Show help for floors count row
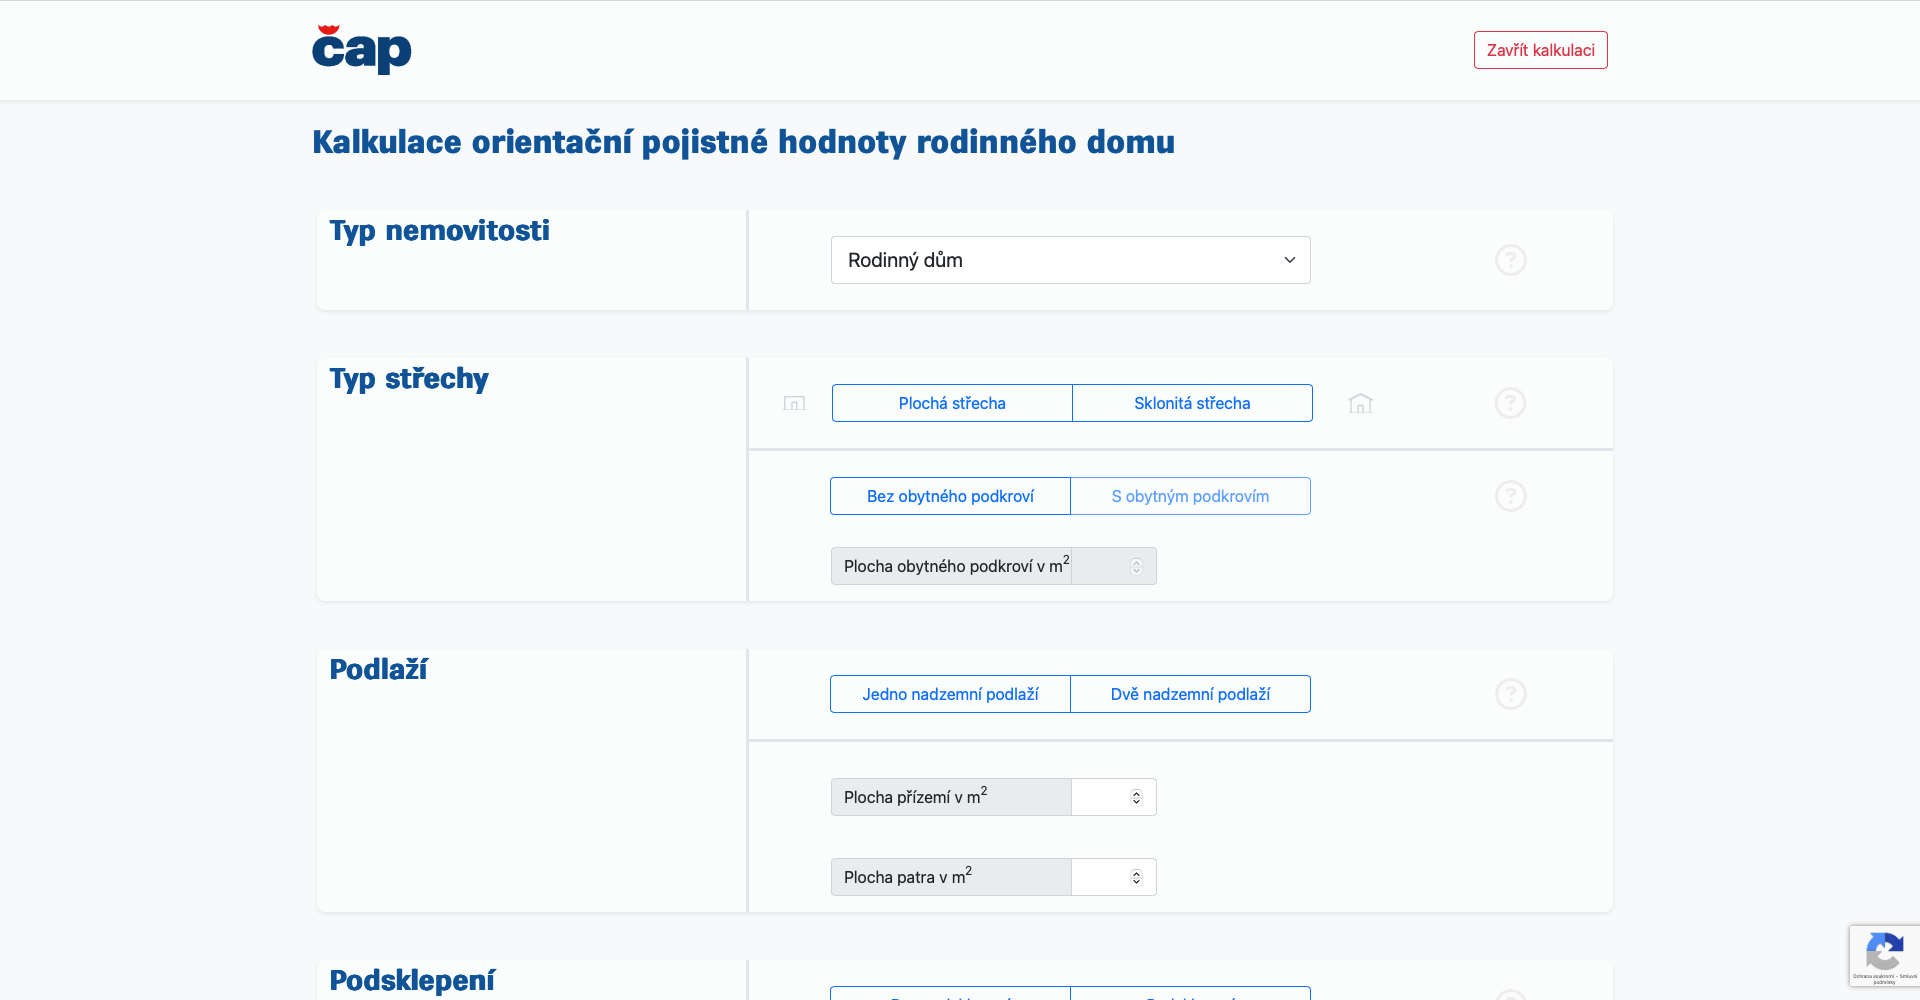The width and height of the screenshot is (1920, 1000). click(1510, 694)
